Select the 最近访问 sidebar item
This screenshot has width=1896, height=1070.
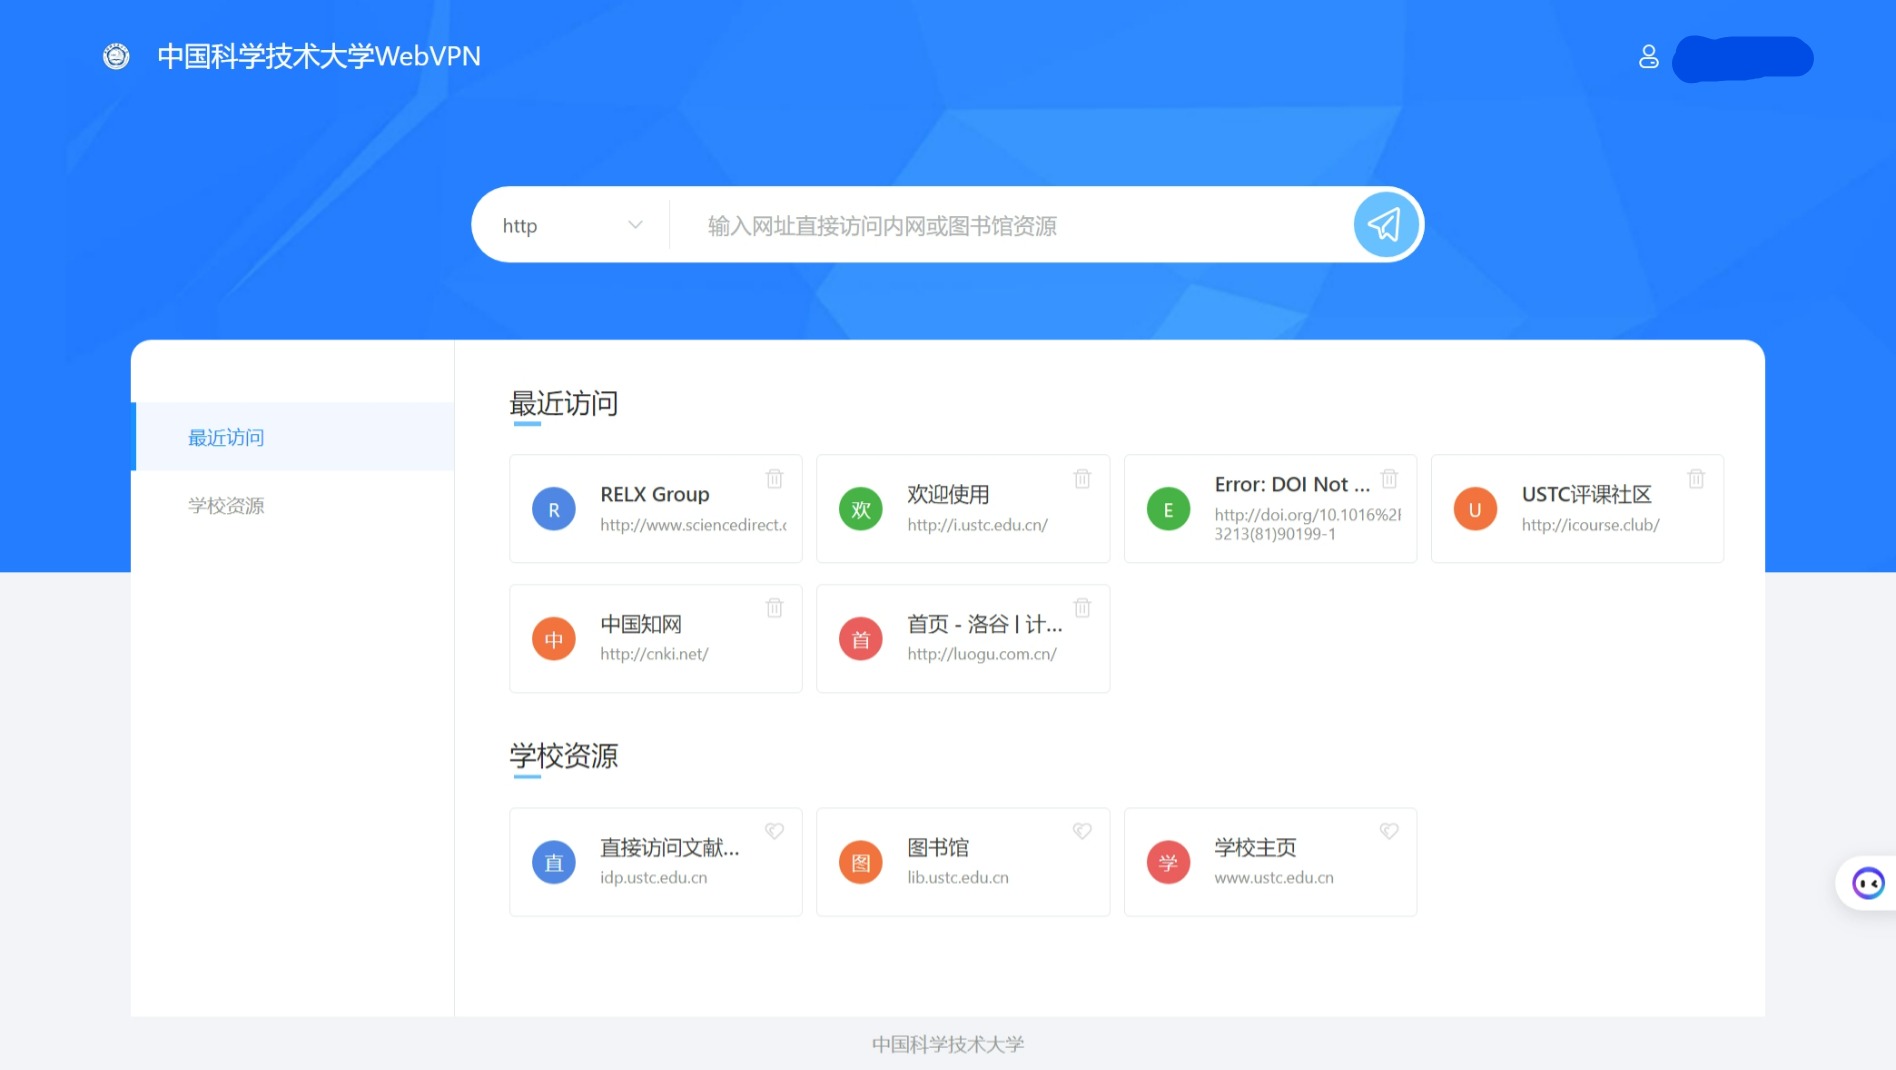point(225,437)
